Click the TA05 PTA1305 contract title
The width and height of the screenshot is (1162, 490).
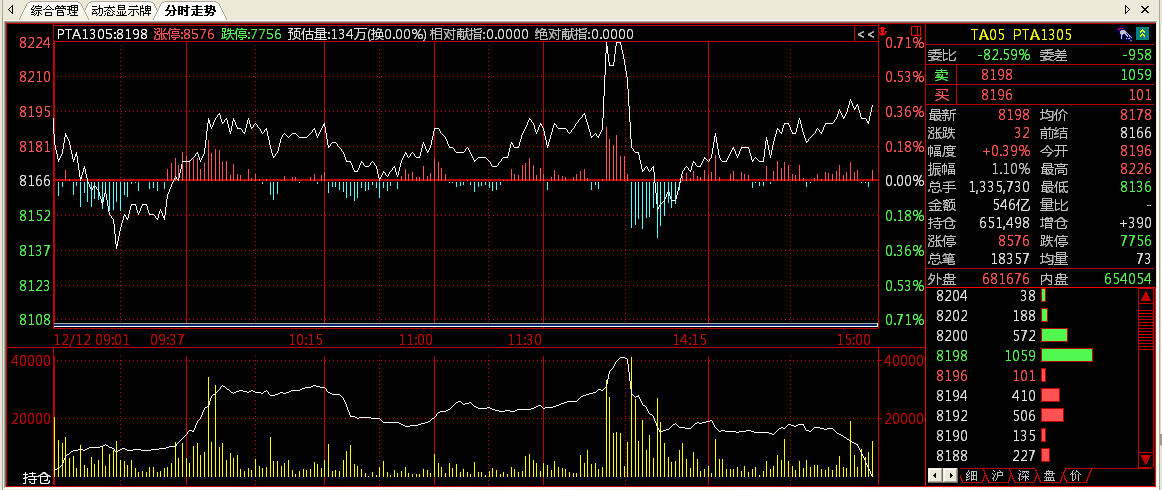click(1021, 35)
